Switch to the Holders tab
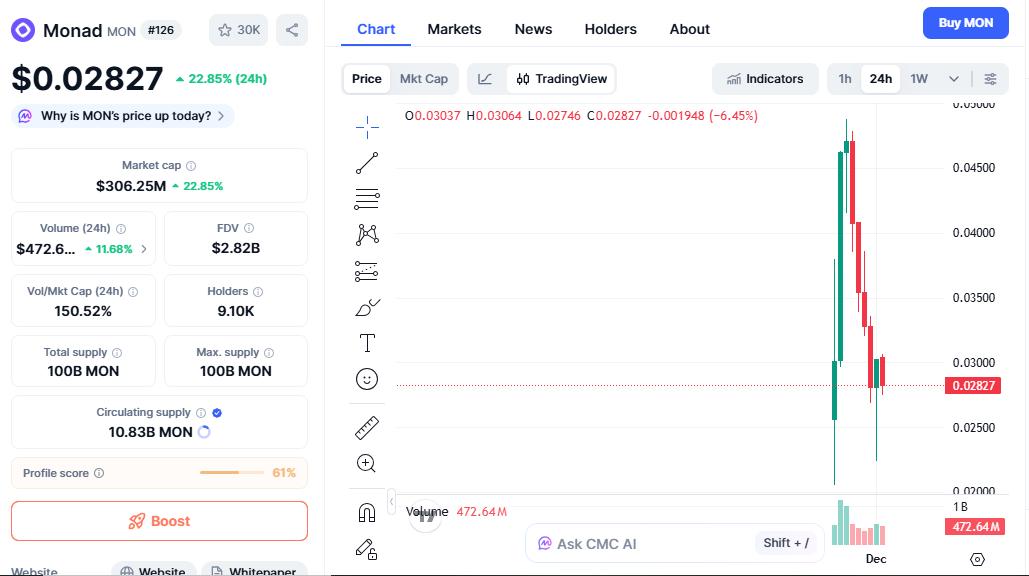The height and width of the screenshot is (576, 1029). [610, 29]
